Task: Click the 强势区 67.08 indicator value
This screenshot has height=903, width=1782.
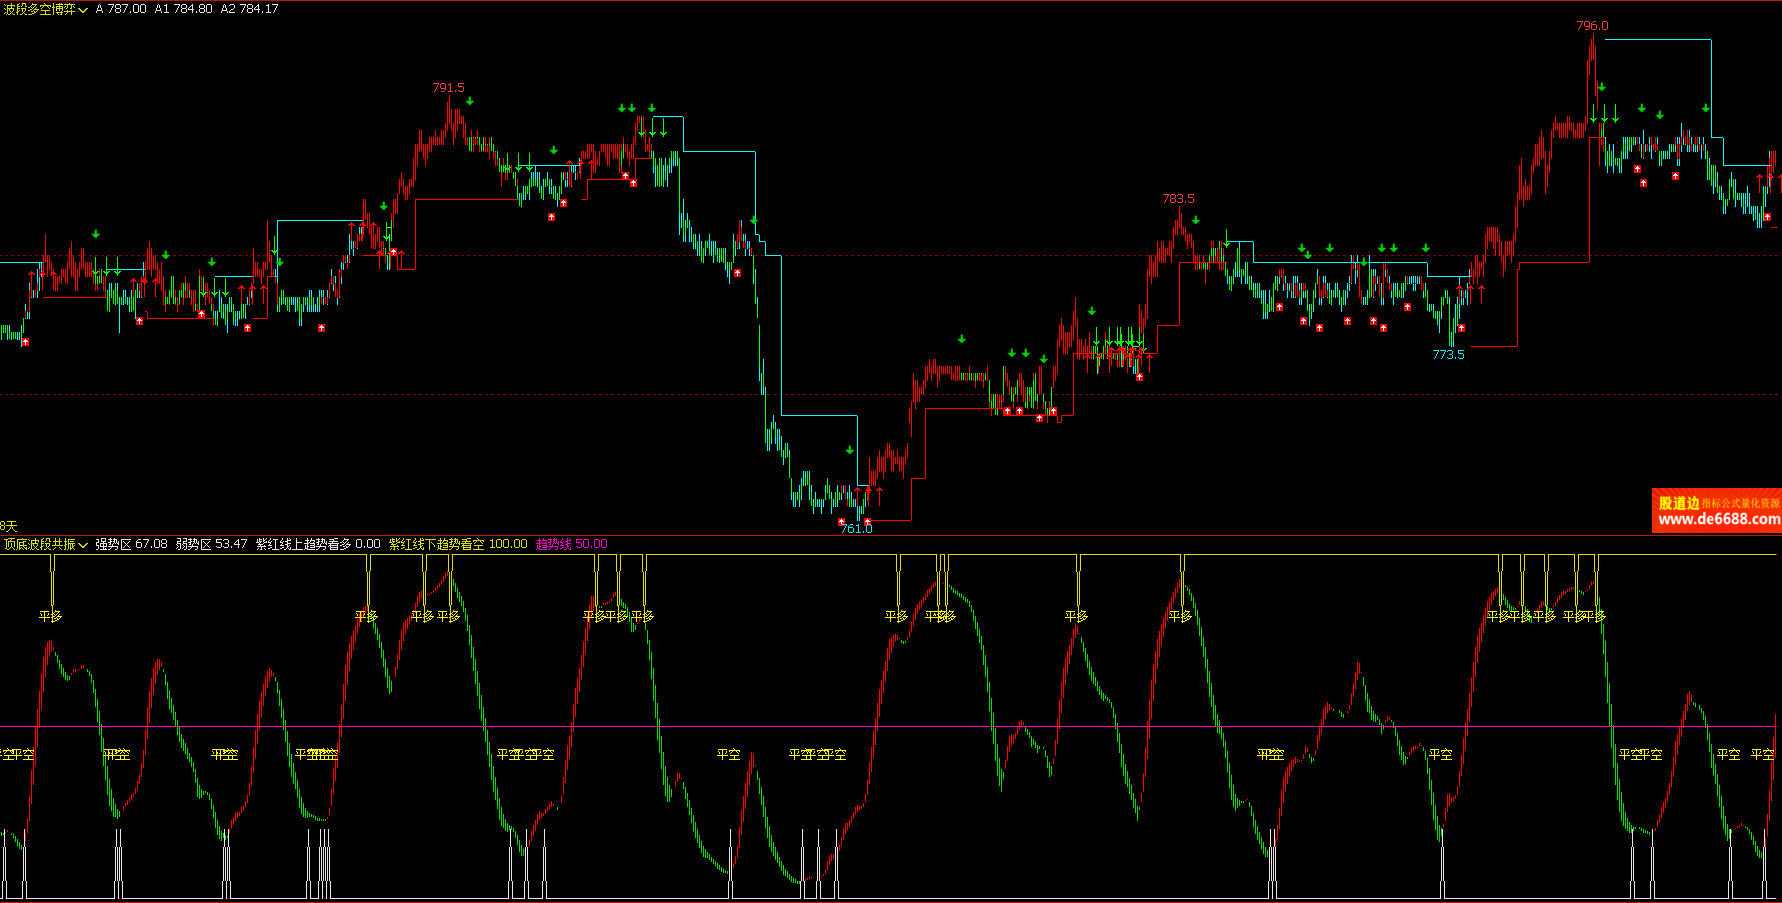Action: click(x=131, y=544)
